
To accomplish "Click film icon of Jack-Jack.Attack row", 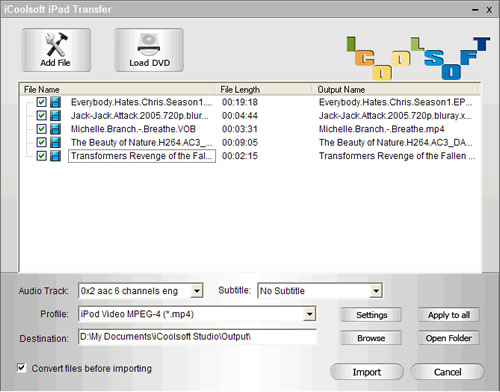I will (55, 116).
